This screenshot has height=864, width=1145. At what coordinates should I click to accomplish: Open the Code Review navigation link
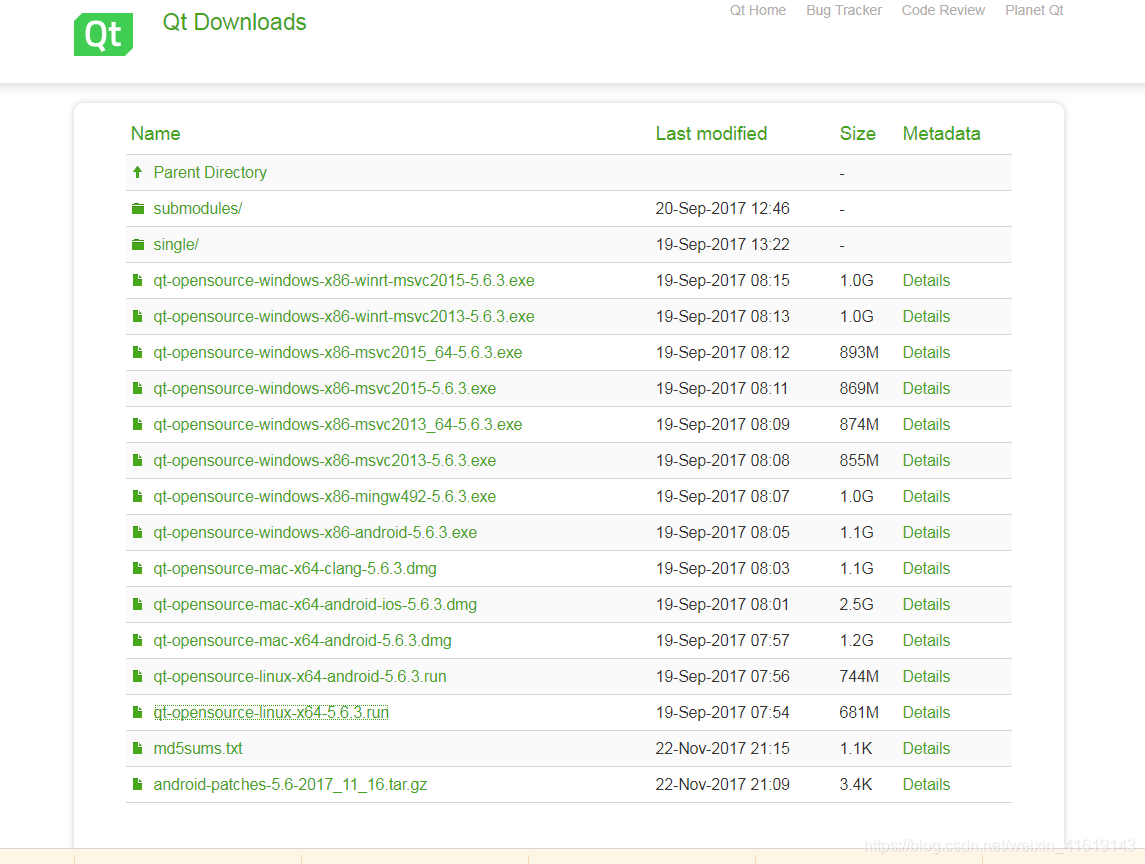pyautogui.click(x=943, y=10)
